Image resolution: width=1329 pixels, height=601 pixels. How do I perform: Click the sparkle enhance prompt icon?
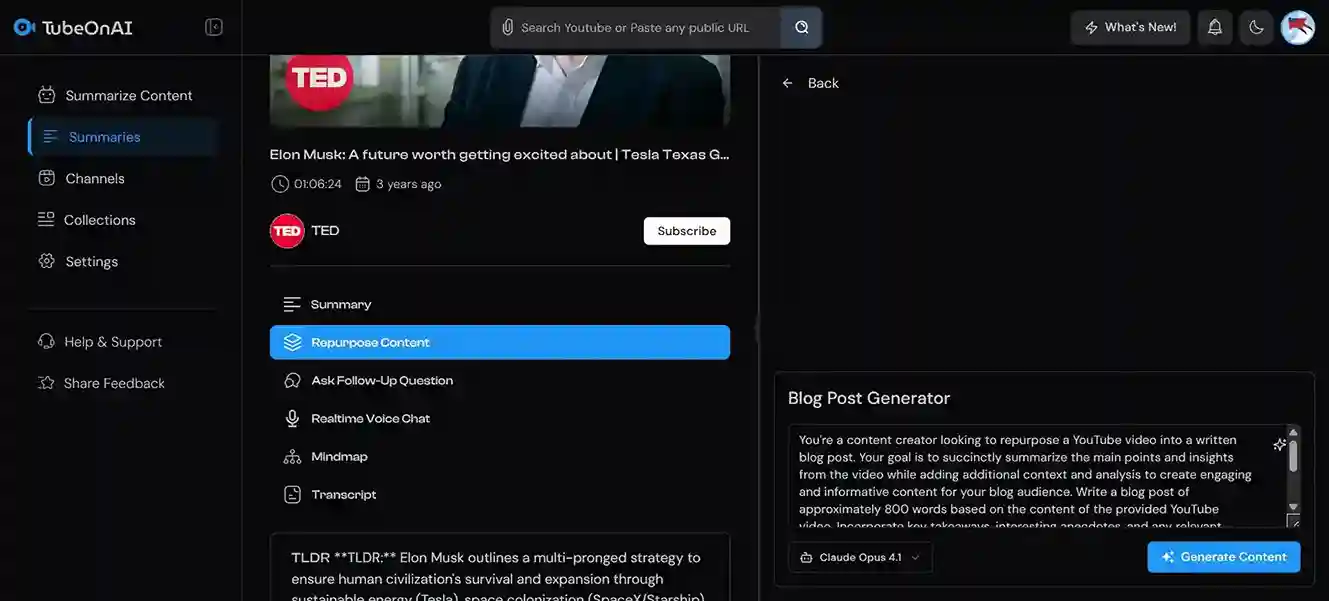point(1279,445)
